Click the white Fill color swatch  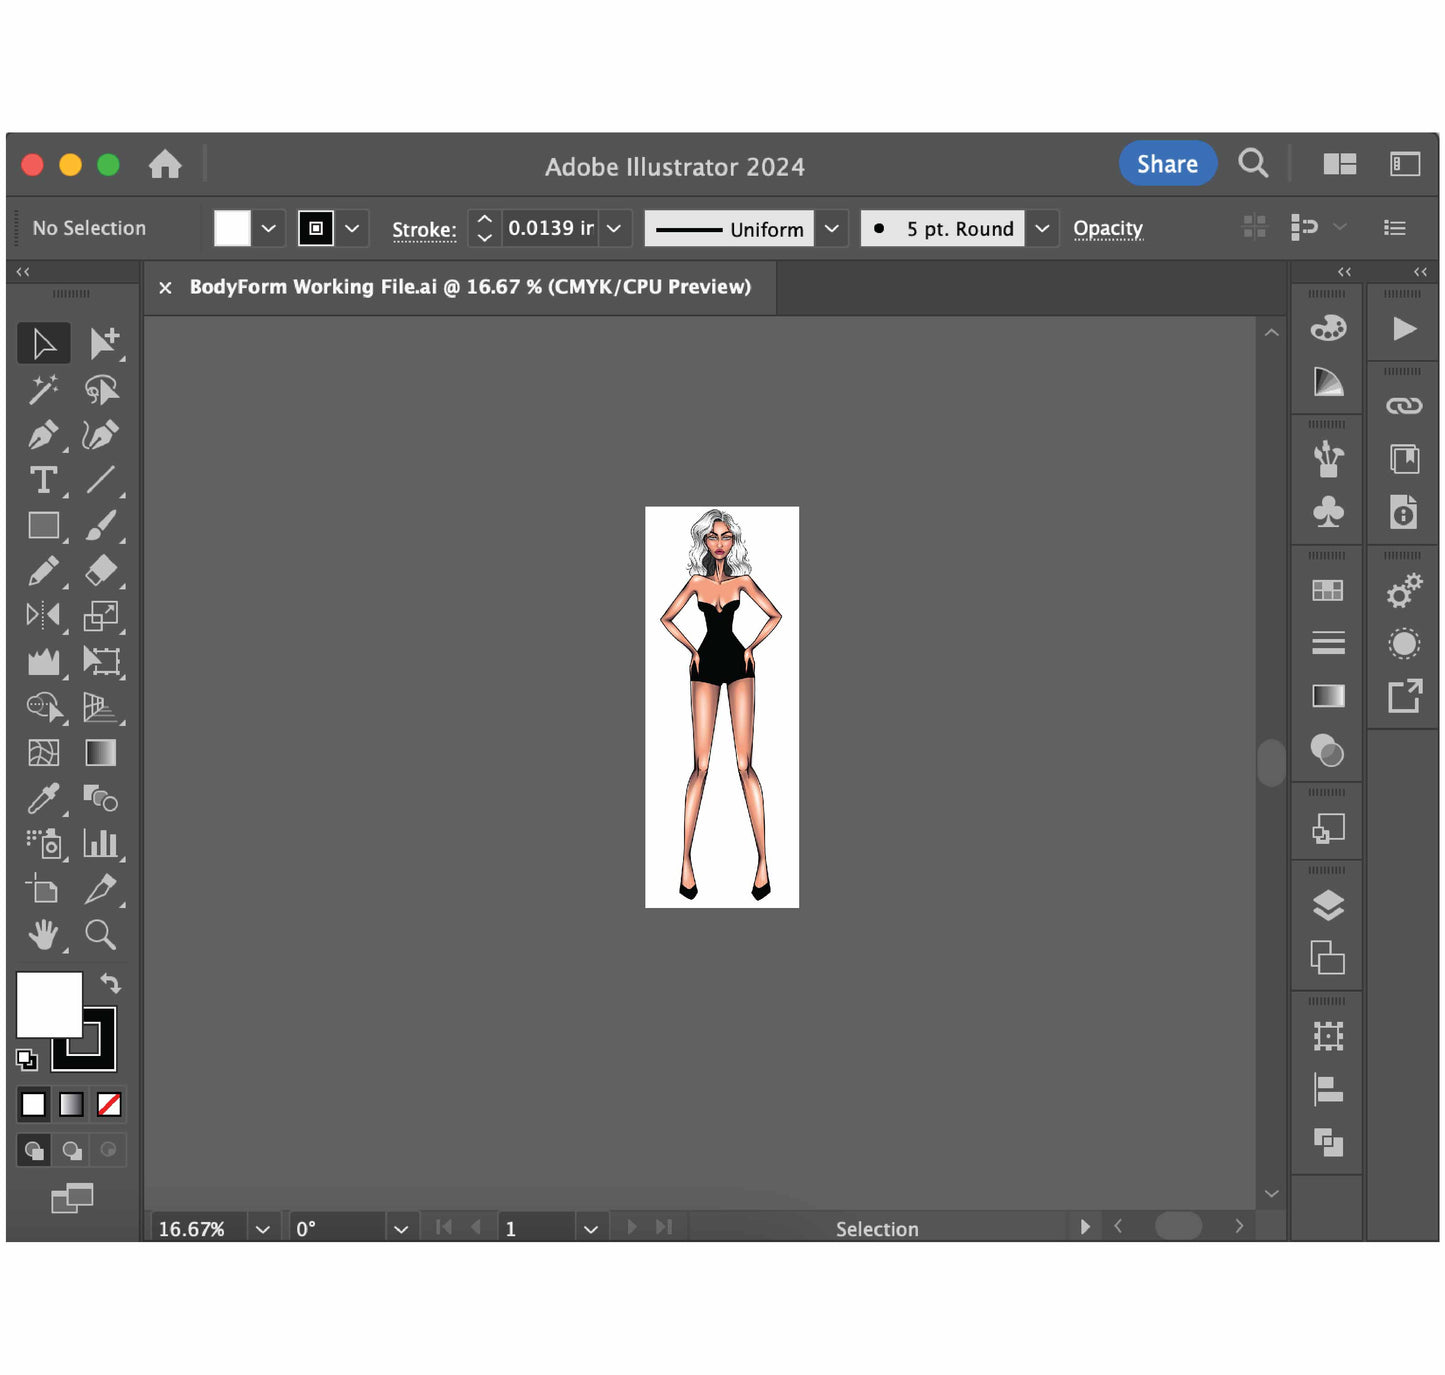[49, 1004]
